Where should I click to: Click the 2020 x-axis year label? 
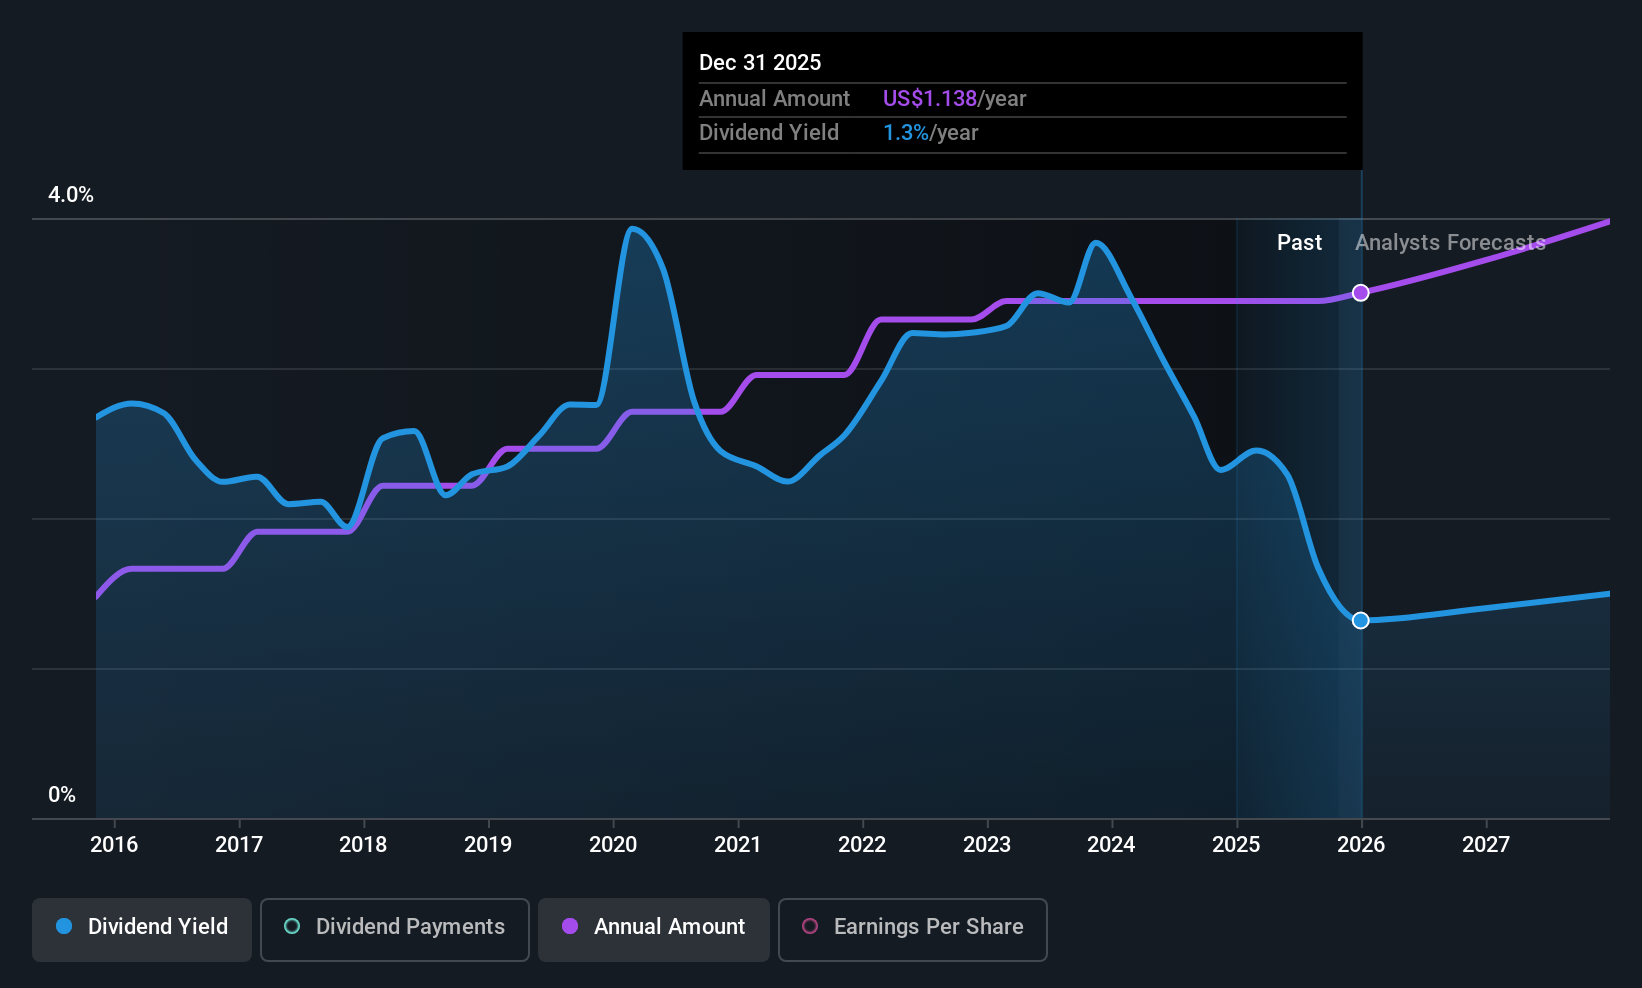point(613,844)
